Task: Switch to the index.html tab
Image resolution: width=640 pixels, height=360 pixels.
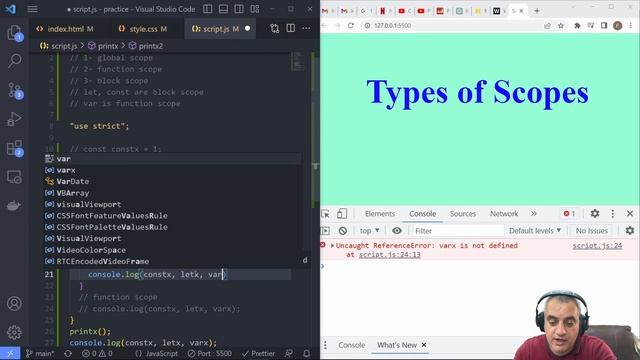Action: tap(65, 29)
